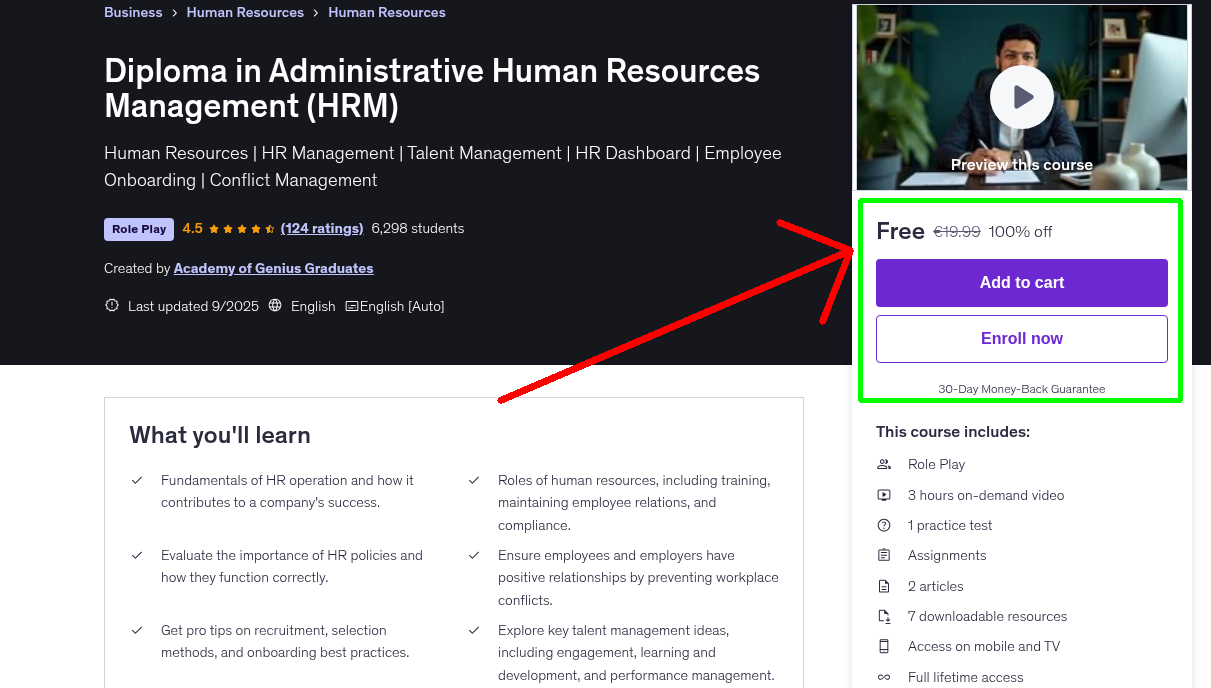Click the Enroll now button
This screenshot has width=1211, height=688.
click(1021, 338)
